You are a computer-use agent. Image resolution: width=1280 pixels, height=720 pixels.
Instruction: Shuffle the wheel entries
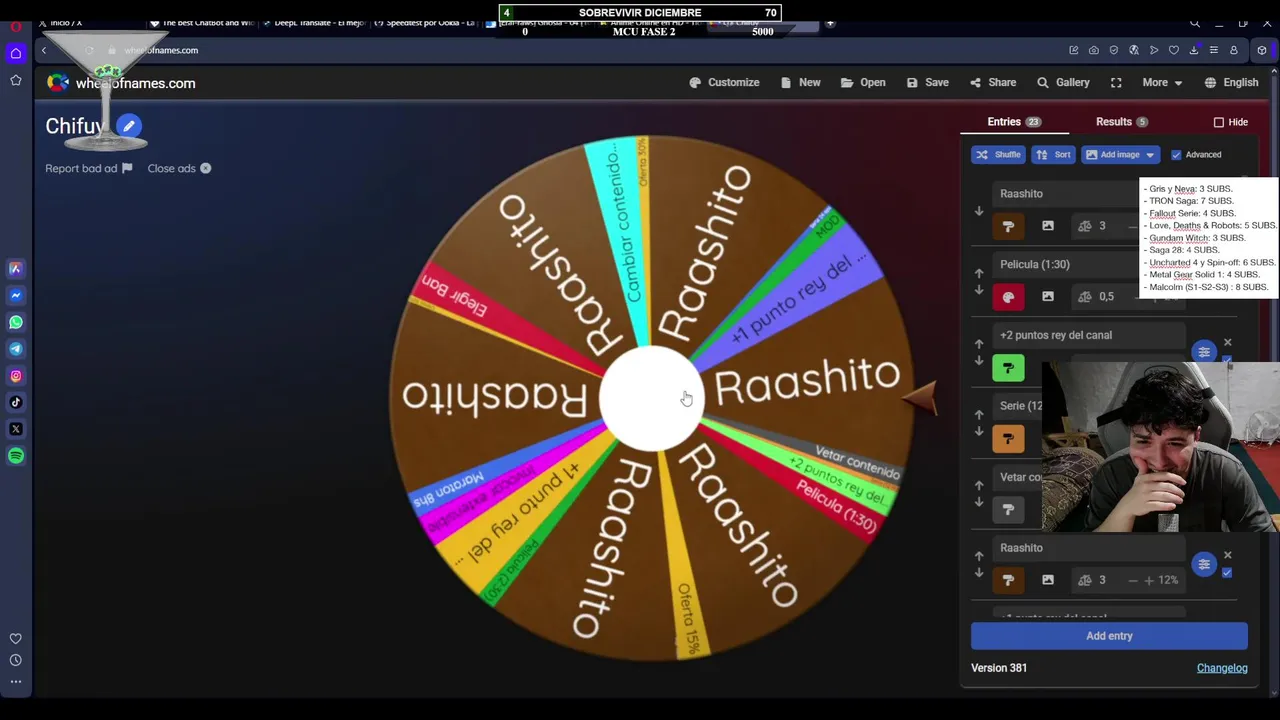pos(998,155)
